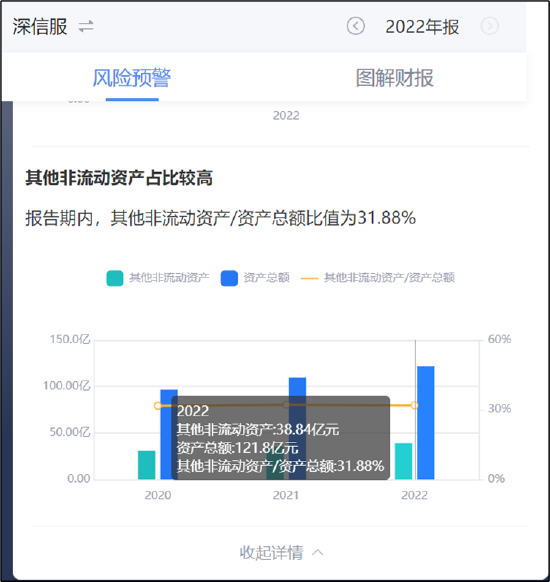Screen dimensions: 550x582
Task: Click the 150.0亿 y-axis label
Action: click(70, 339)
